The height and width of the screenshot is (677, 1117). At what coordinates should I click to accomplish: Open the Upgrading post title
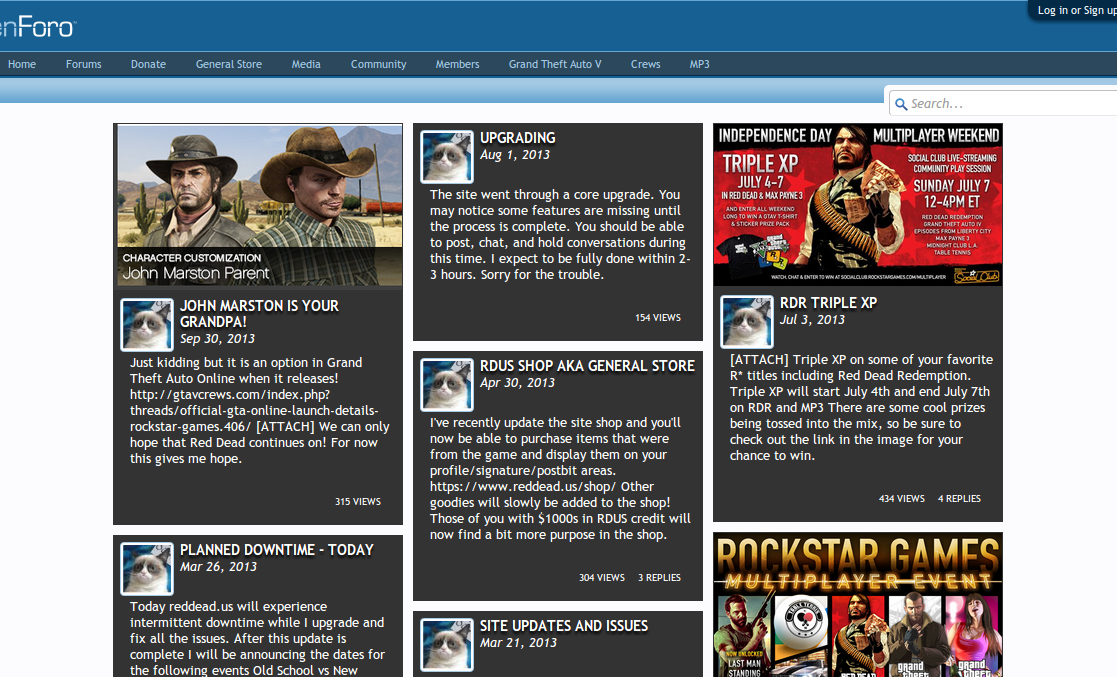517,138
